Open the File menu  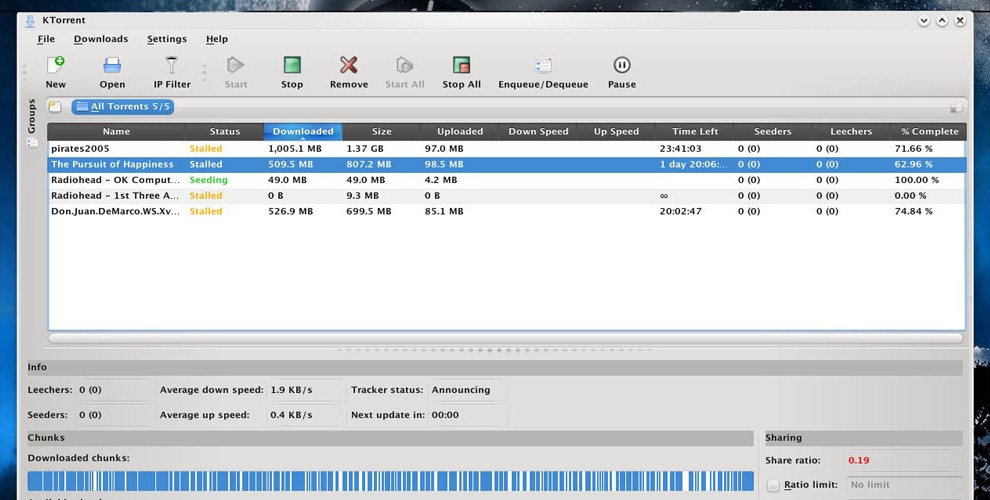pos(46,39)
